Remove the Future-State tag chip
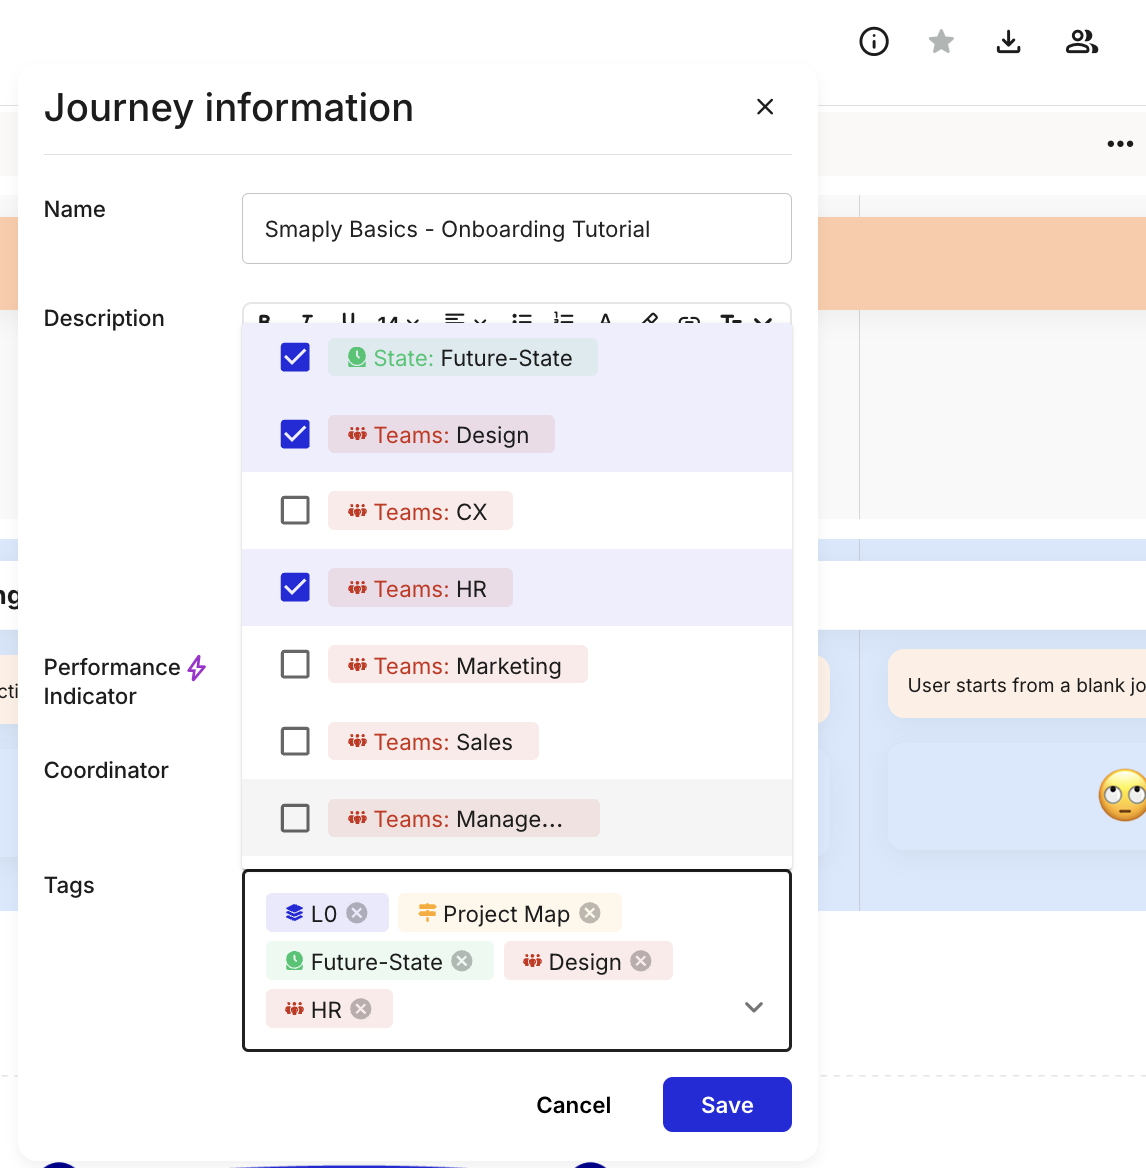 (x=462, y=961)
